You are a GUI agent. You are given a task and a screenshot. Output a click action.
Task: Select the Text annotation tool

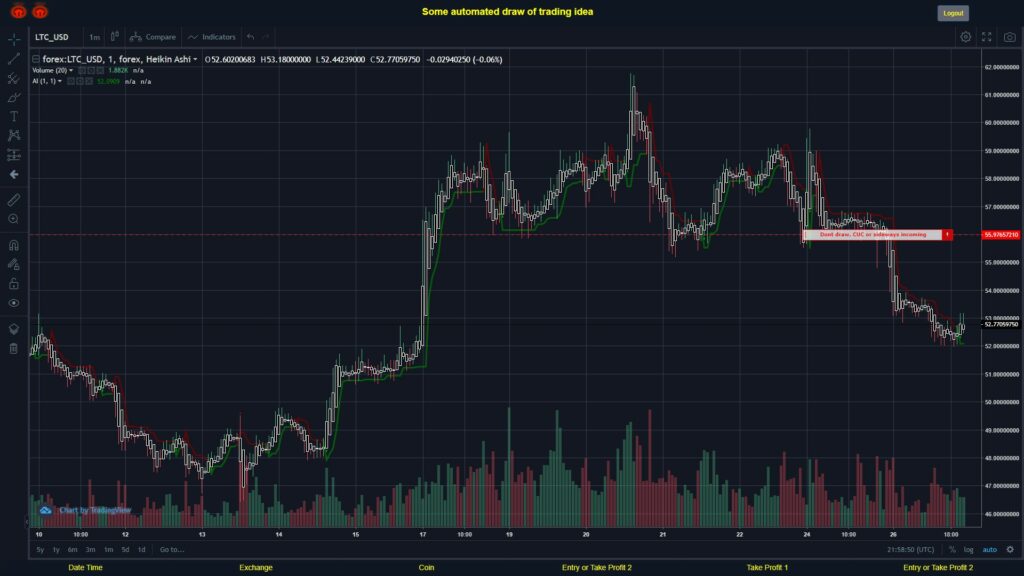coord(14,117)
